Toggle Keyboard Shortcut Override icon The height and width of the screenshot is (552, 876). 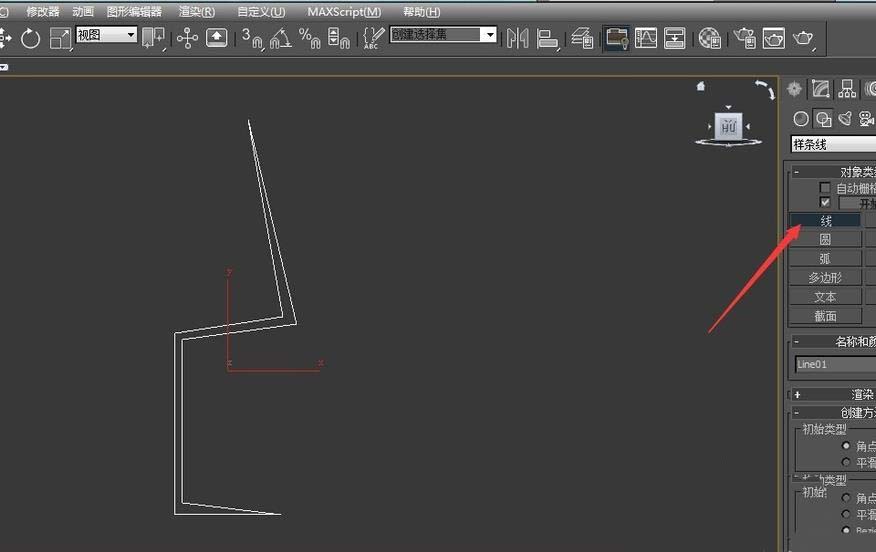click(217, 38)
